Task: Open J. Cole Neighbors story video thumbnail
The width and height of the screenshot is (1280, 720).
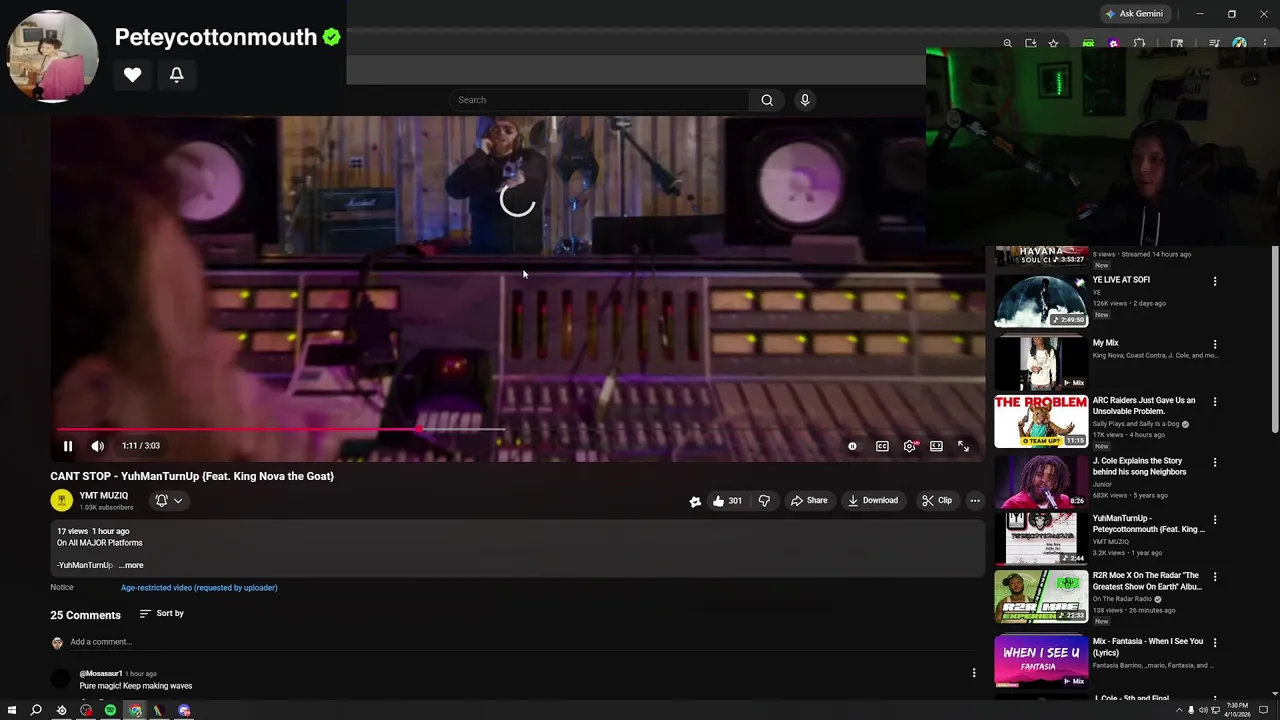Action: coord(1040,481)
